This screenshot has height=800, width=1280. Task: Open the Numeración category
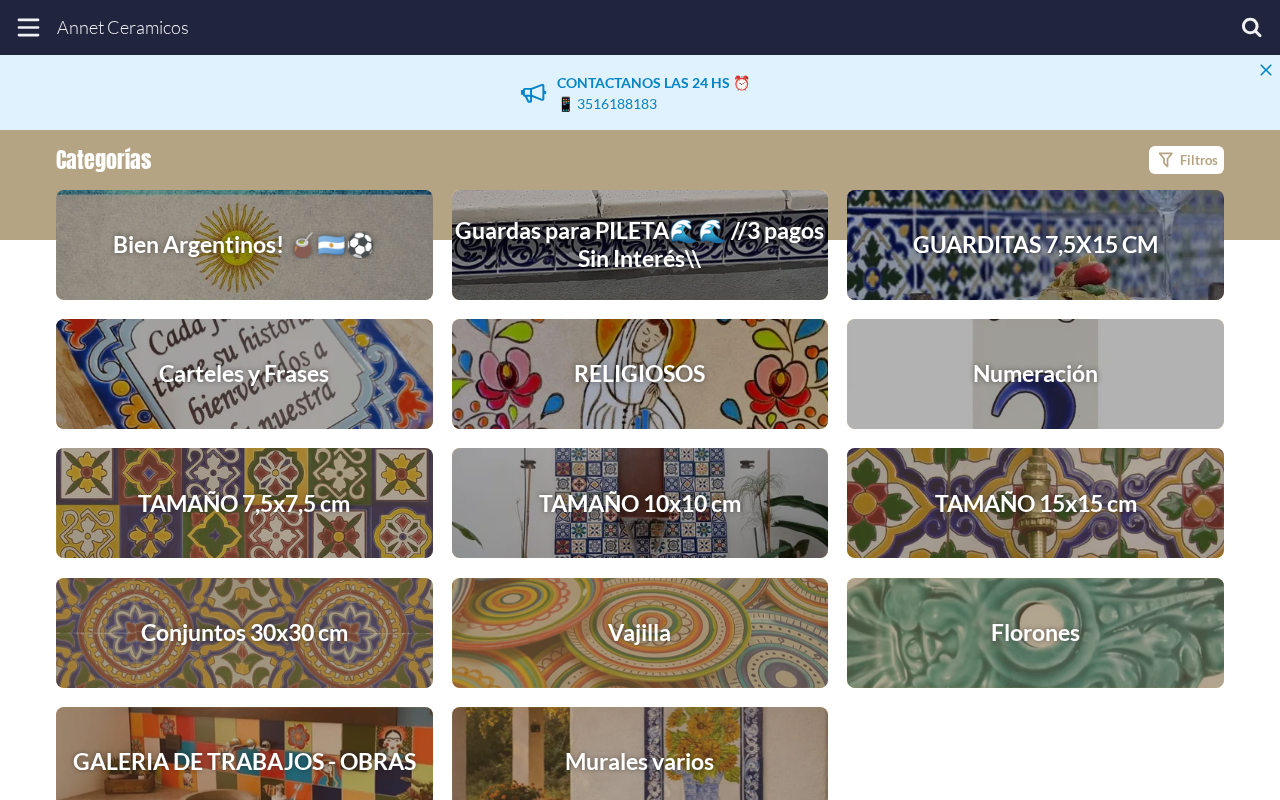(1035, 374)
